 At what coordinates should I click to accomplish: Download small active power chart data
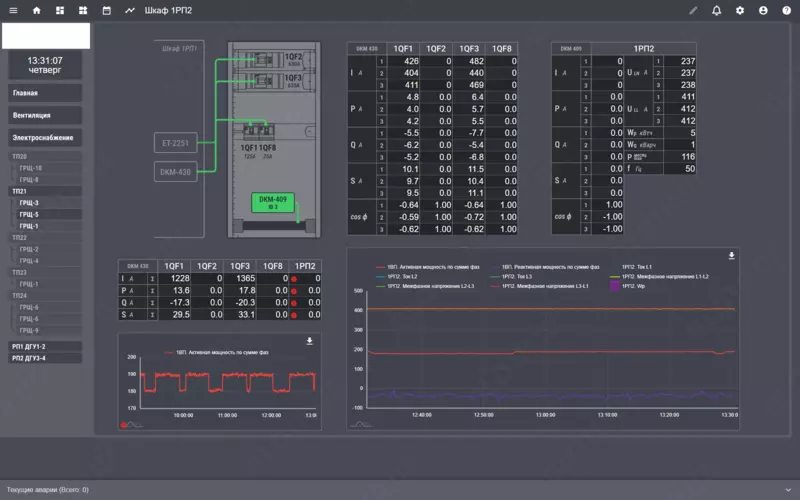[x=309, y=341]
